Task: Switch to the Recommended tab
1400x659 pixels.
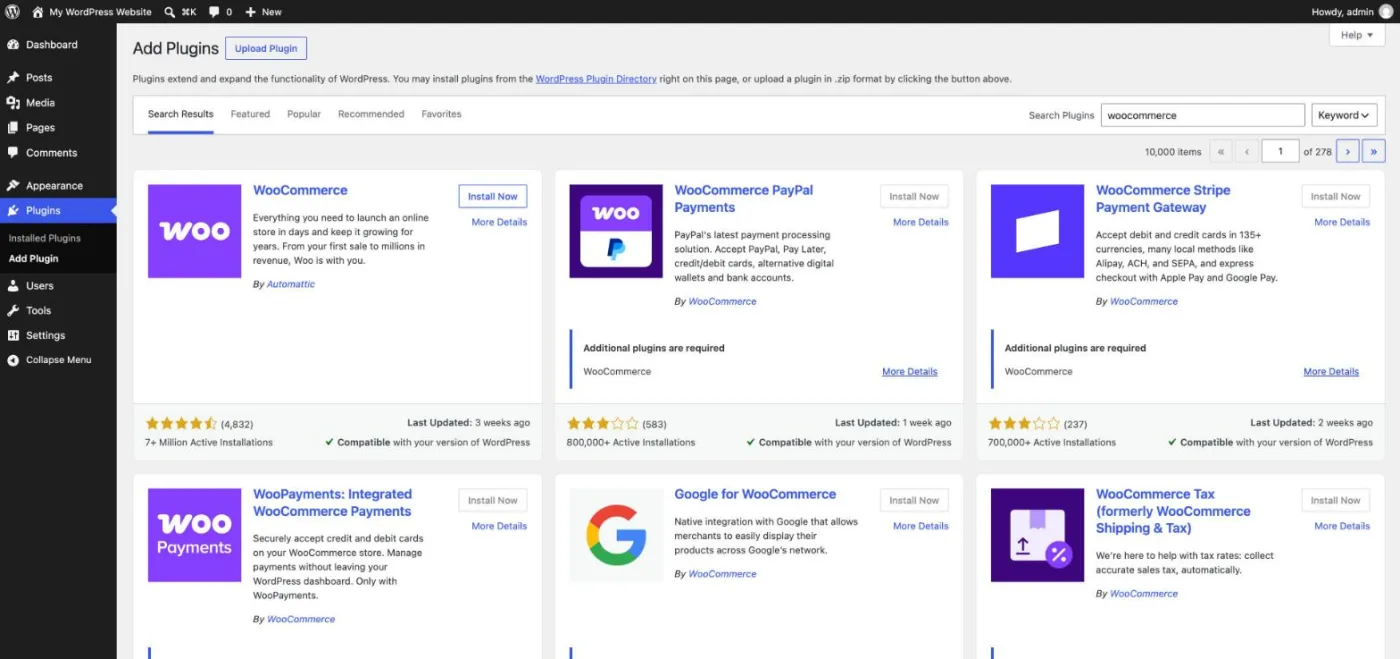Action: 371,114
